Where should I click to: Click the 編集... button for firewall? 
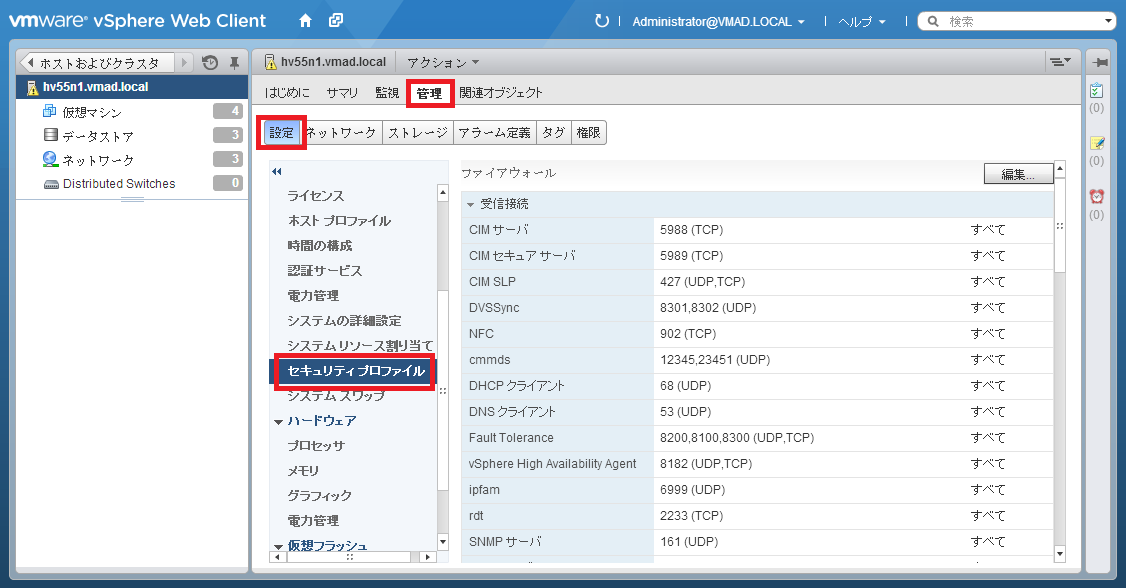point(1018,174)
